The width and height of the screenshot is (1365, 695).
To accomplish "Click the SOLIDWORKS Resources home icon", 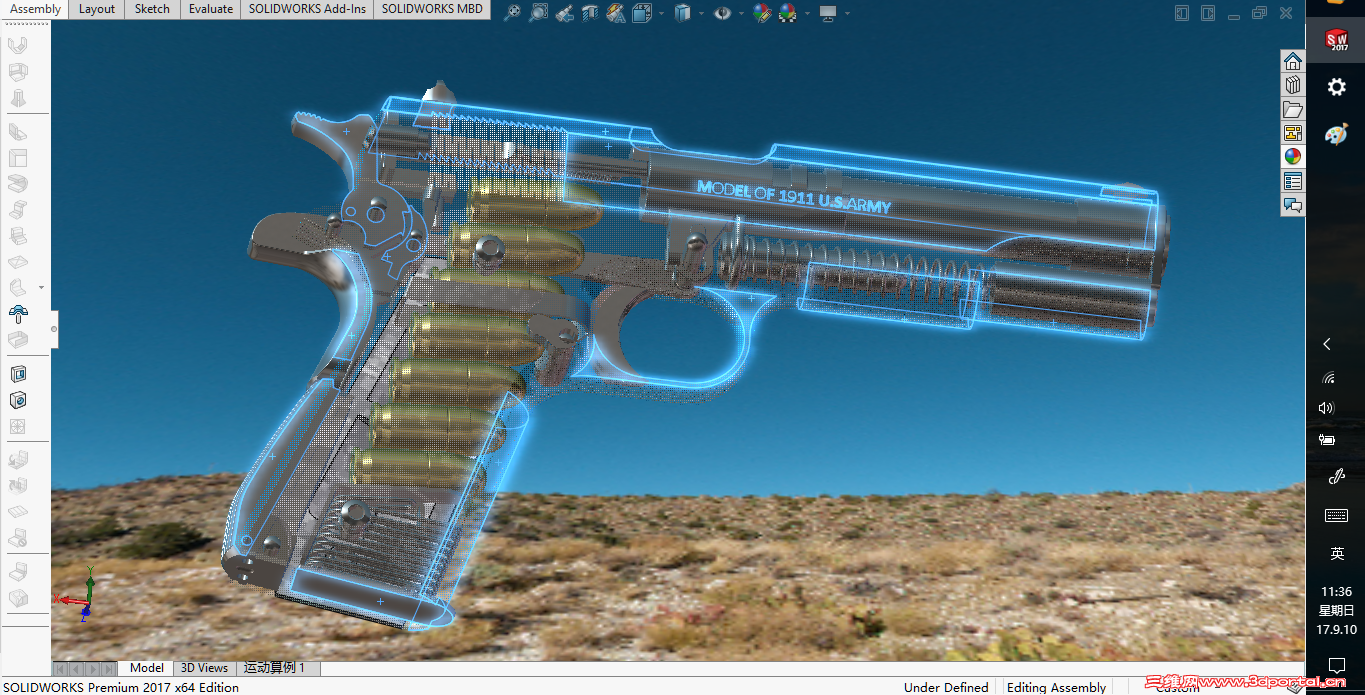I will (x=1292, y=61).
